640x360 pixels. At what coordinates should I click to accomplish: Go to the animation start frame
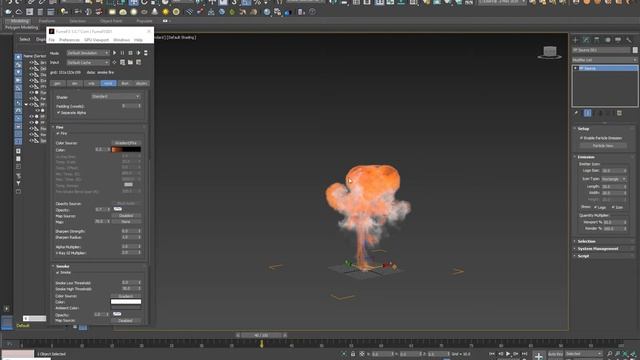coord(492,354)
